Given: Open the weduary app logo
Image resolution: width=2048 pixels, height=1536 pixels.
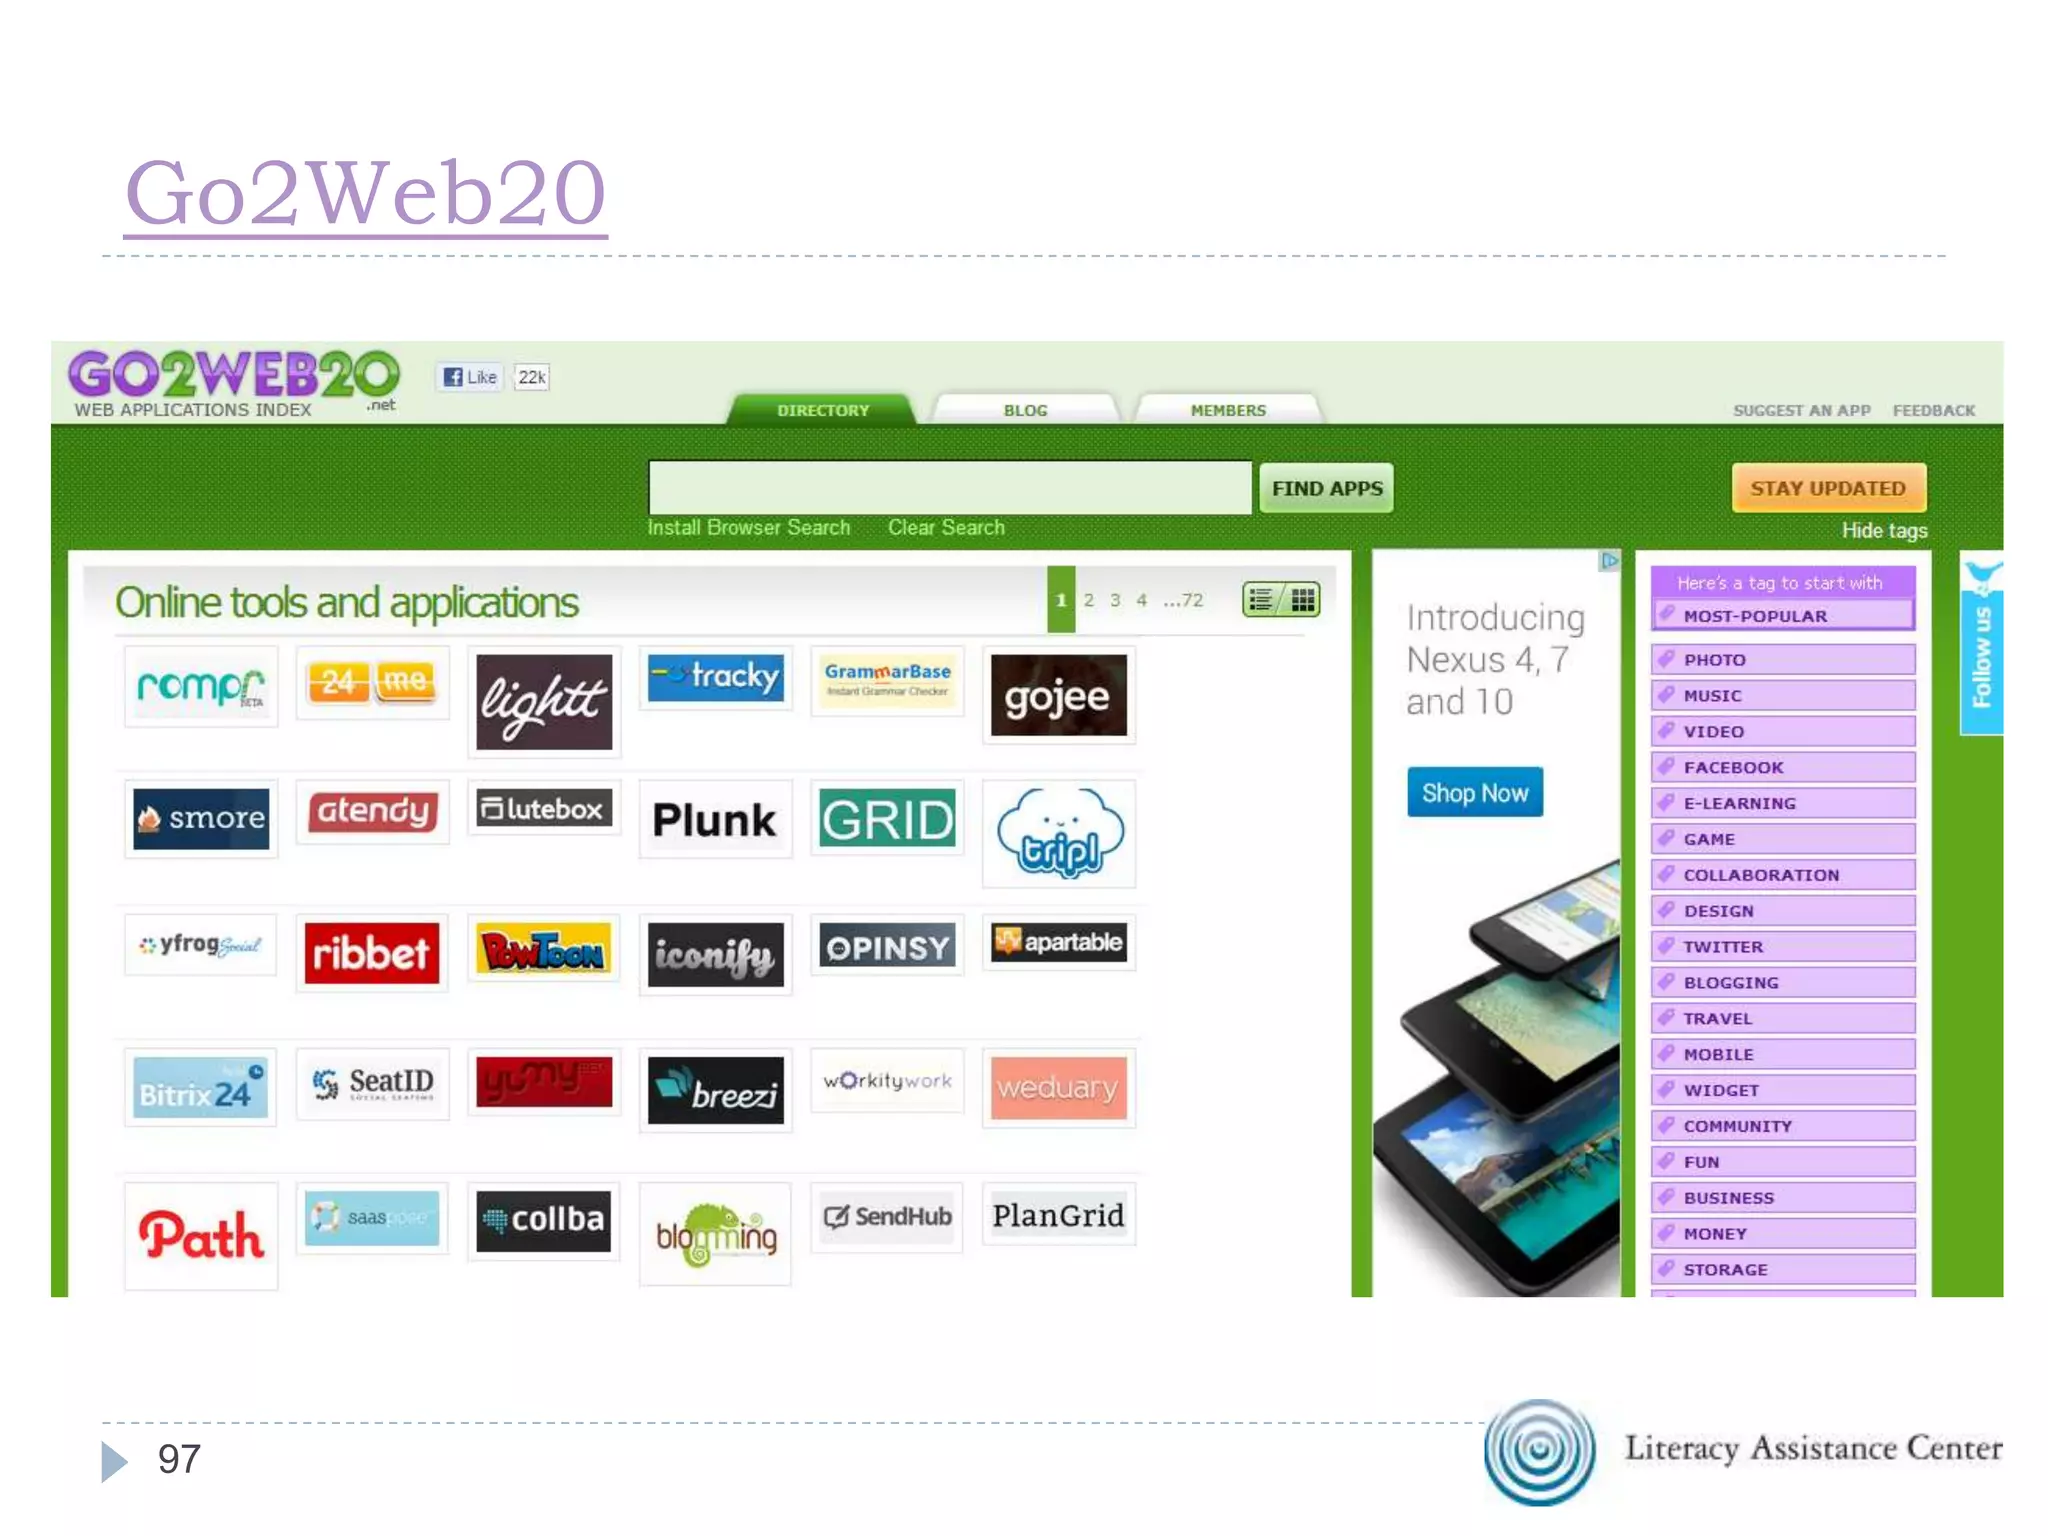Looking at the screenshot, I should point(1059,1087).
